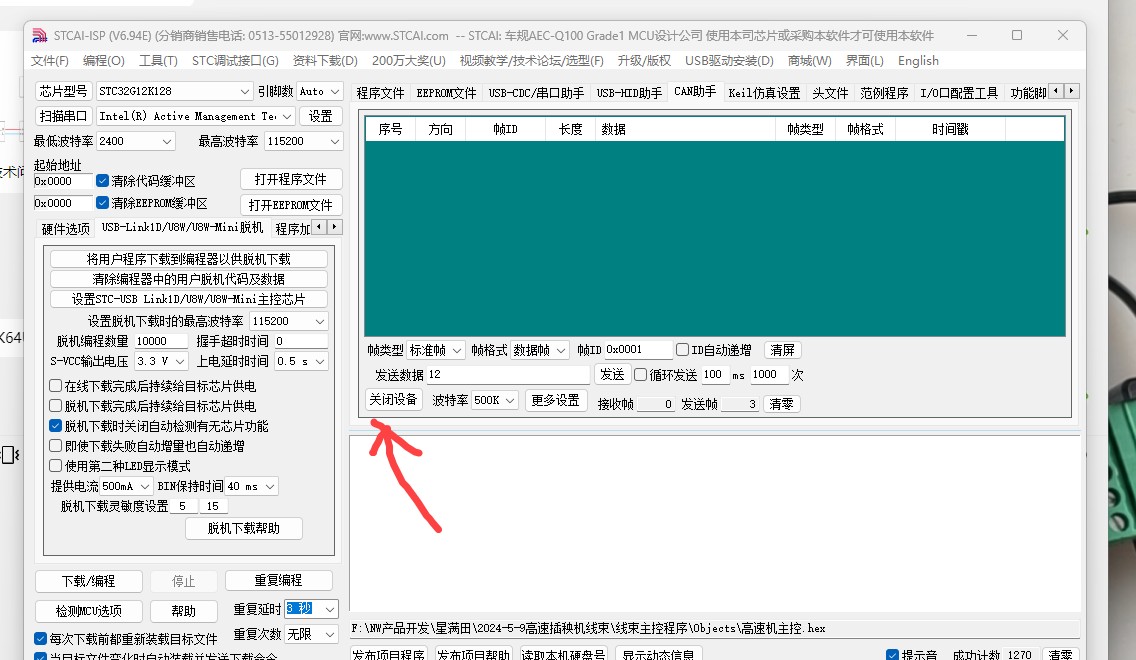Open the serial port dropdown Intel(R) Active Management
Image resolution: width=1136 pixels, height=660 pixels.
[x=196, y=116]
